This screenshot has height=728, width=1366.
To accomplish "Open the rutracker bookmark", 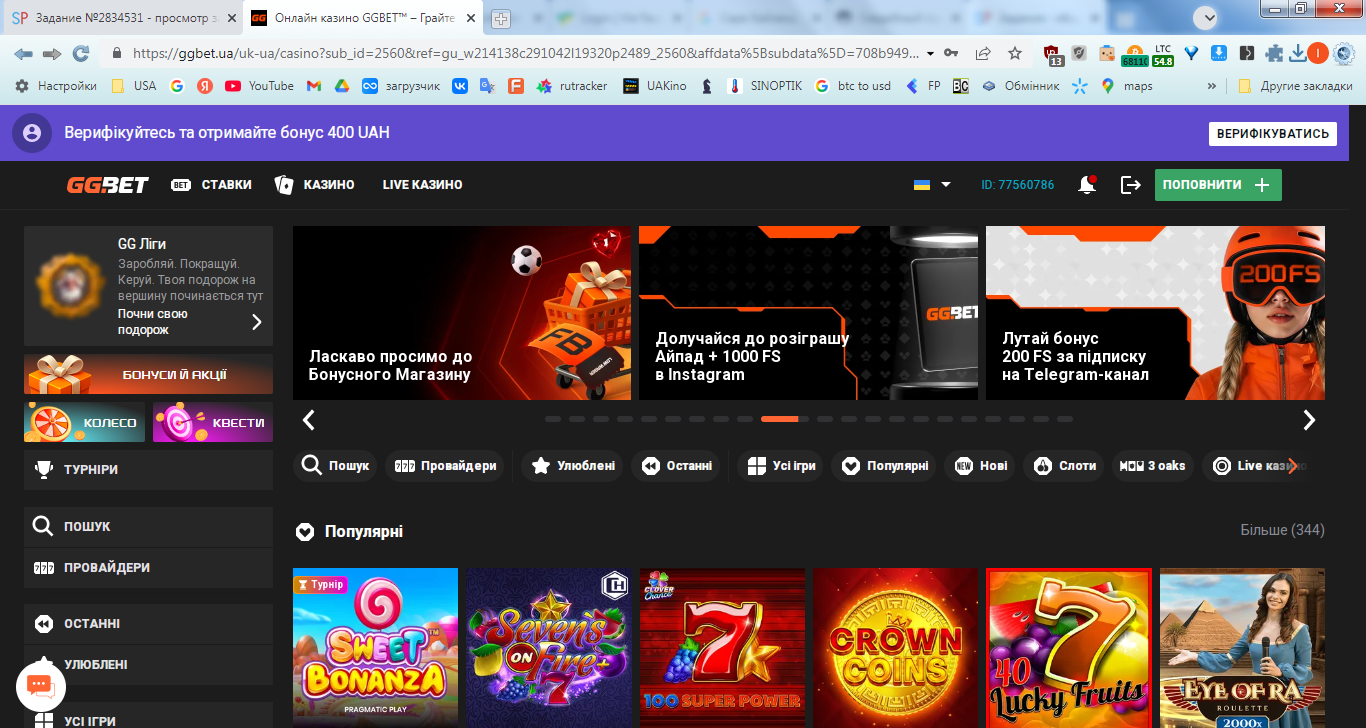I will [572, 86].
